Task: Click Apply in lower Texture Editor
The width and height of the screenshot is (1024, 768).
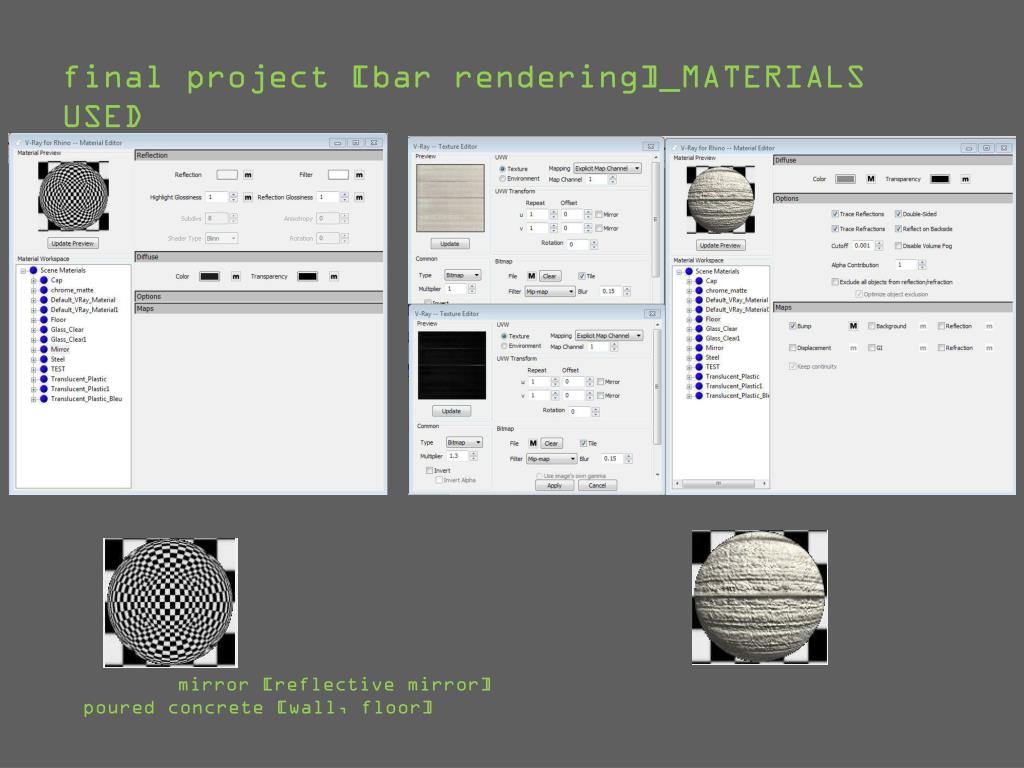Action: [554, 485]
